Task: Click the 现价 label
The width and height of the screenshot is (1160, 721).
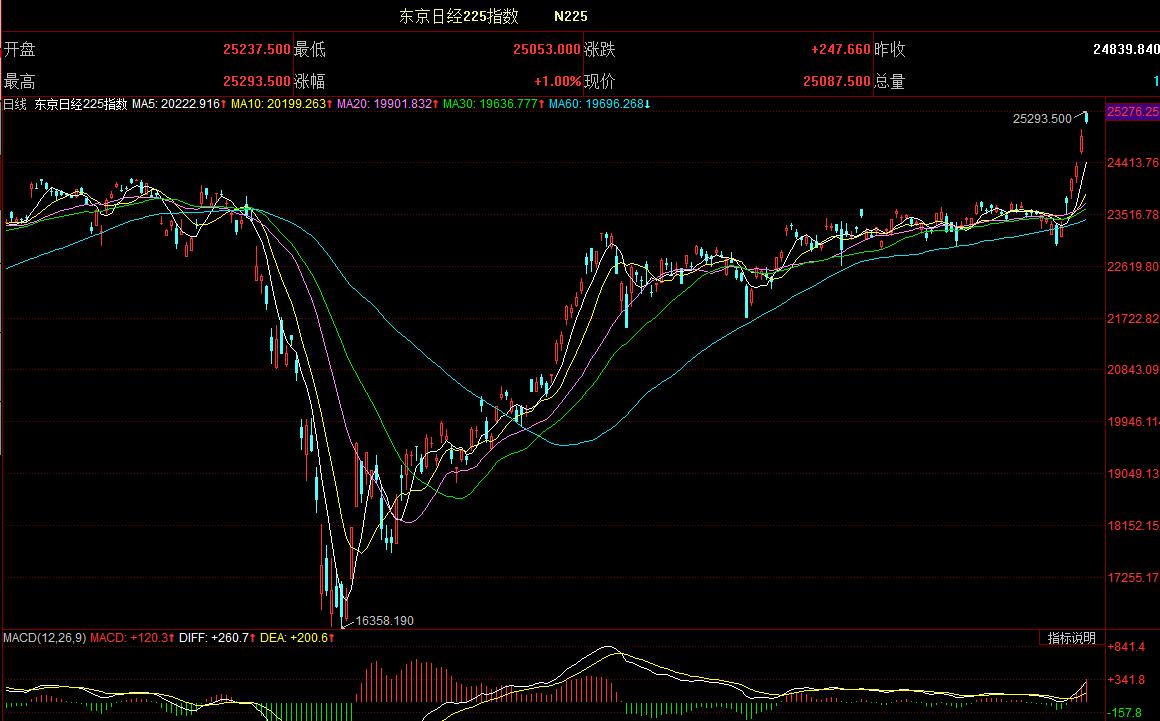Action: pos(600,81)
